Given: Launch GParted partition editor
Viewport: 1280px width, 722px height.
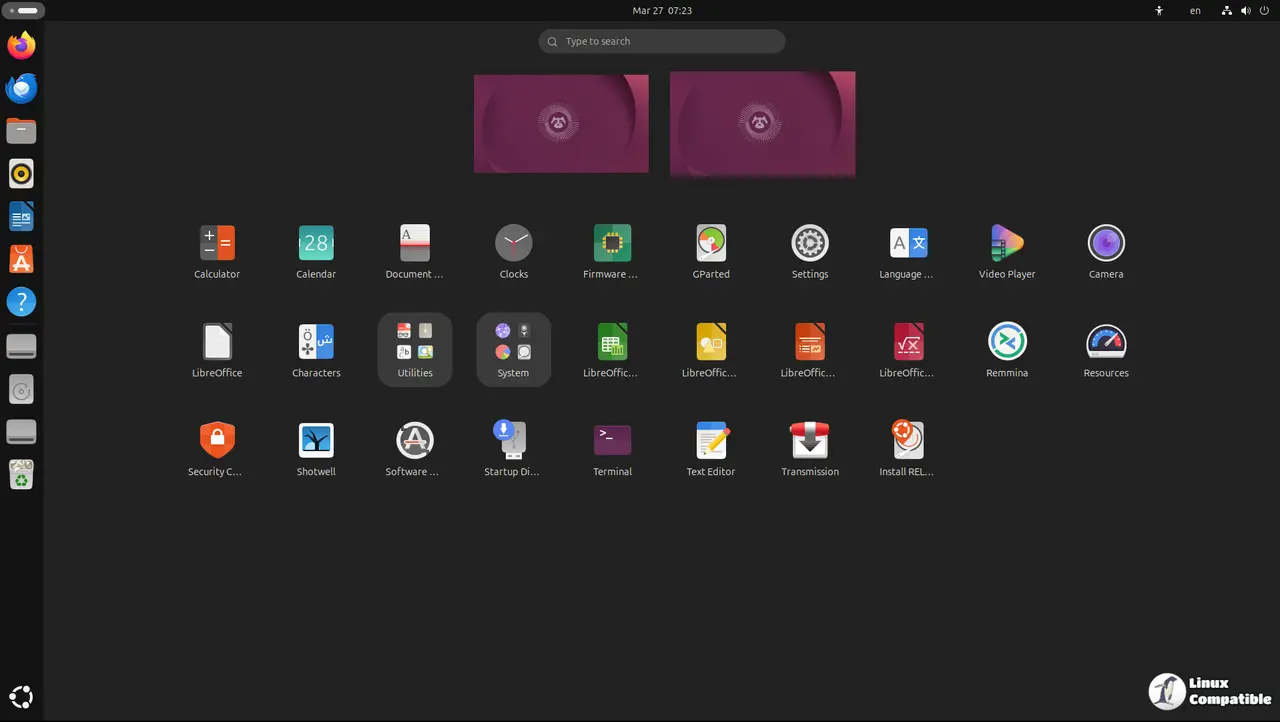Looking at the screenshot, I should 711,243.
